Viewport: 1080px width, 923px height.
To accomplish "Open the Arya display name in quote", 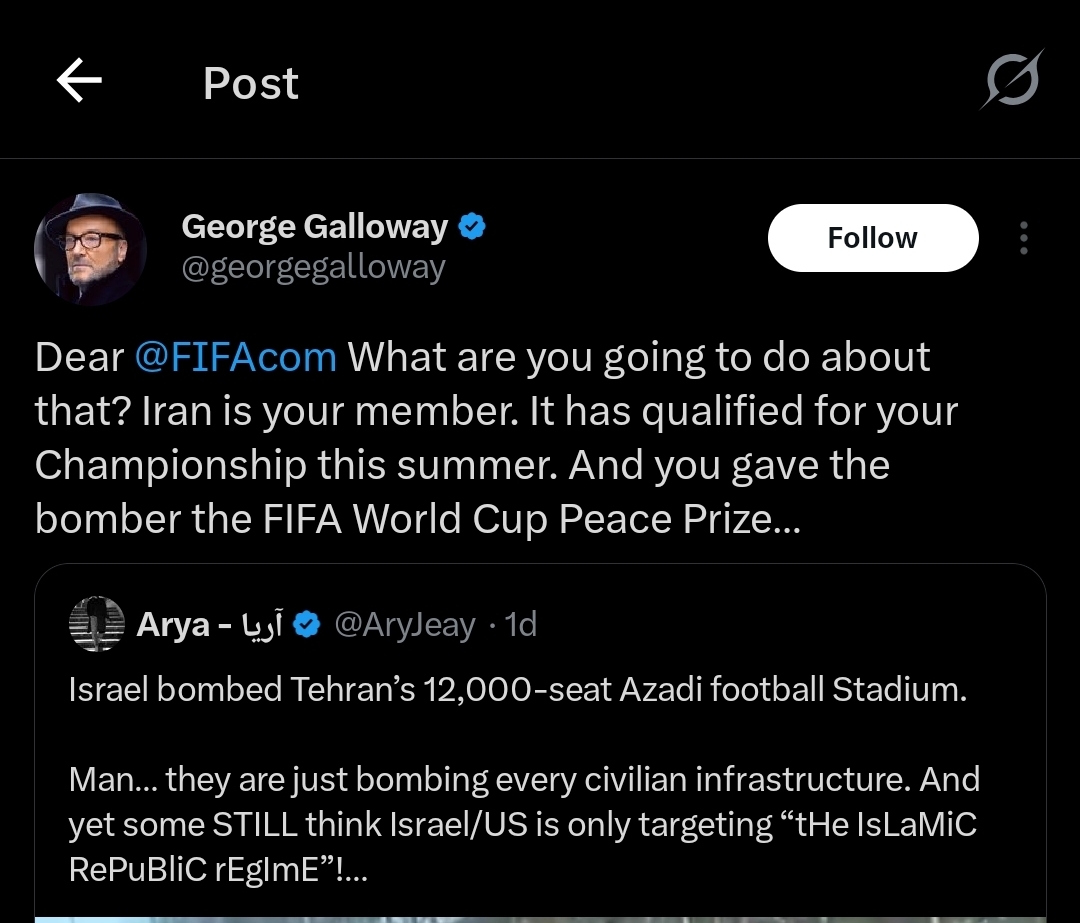I will 209,626.
